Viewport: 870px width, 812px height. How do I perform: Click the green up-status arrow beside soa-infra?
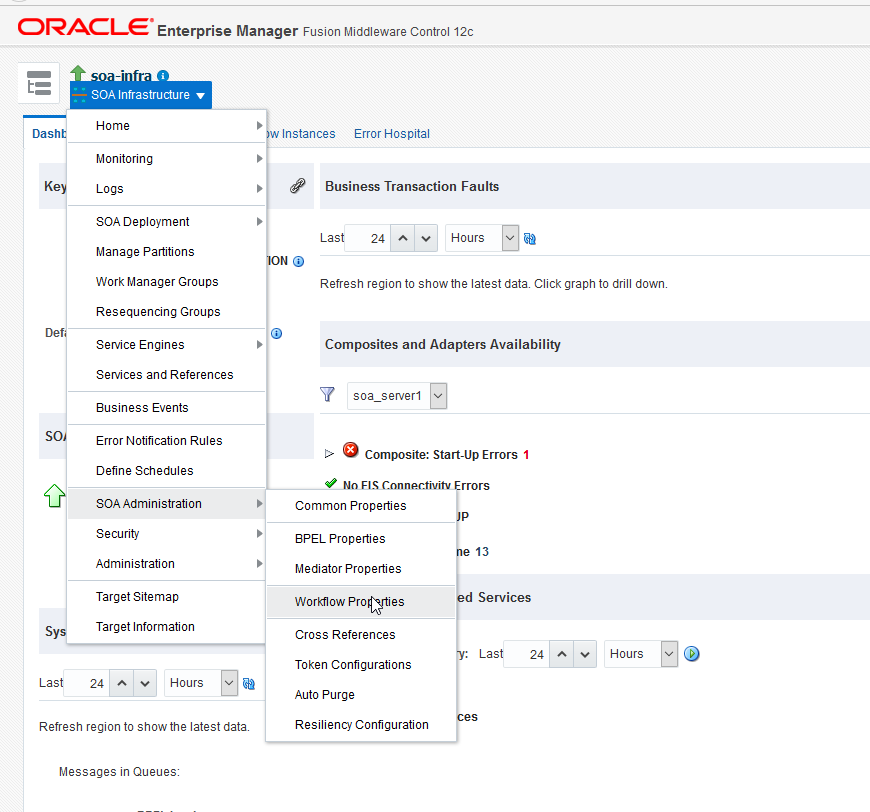tap(78, 73)
